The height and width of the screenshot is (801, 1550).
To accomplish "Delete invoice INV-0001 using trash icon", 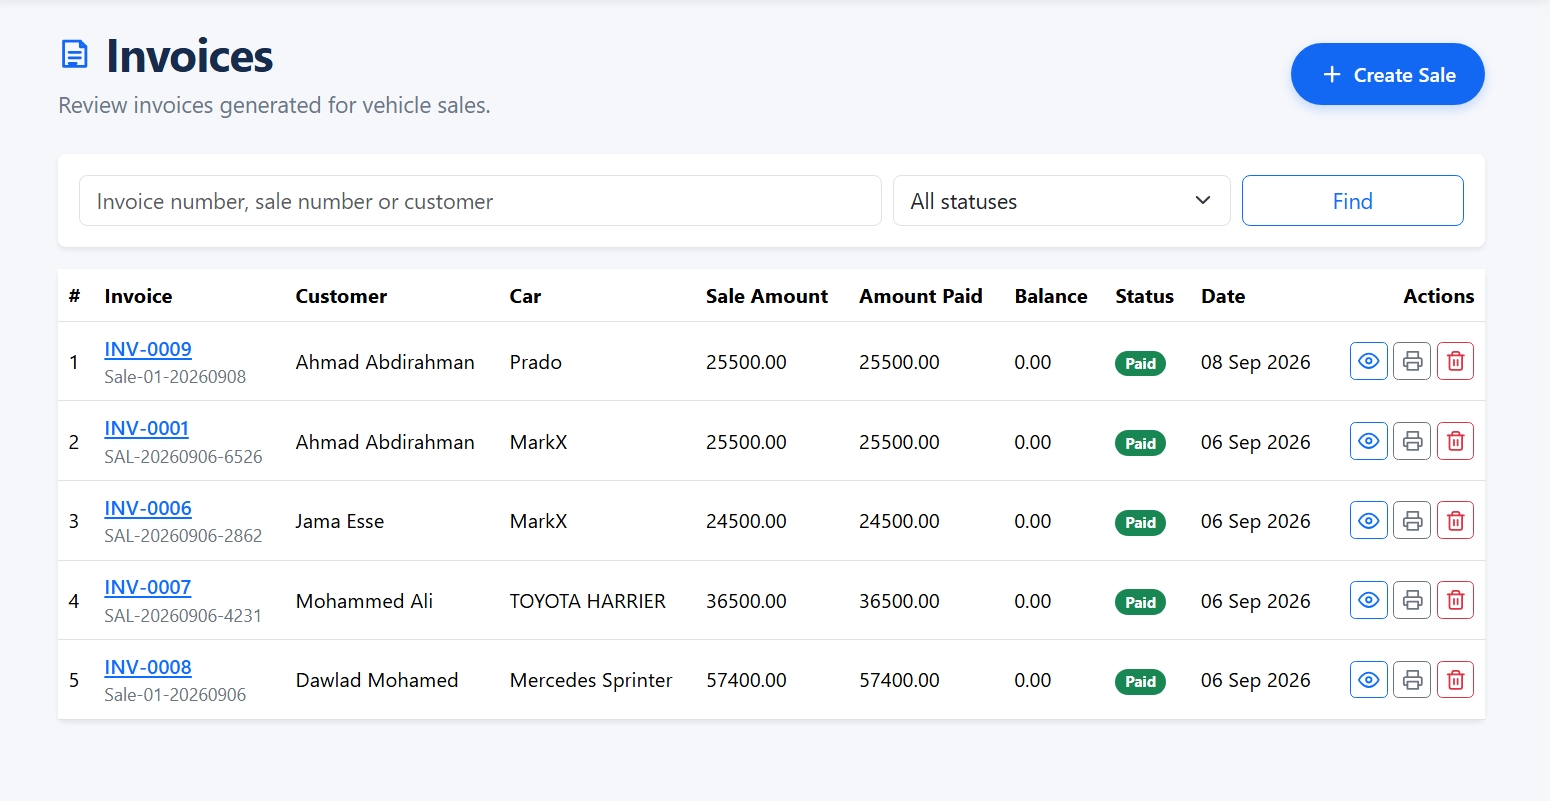I will (x=1455, y=441).
